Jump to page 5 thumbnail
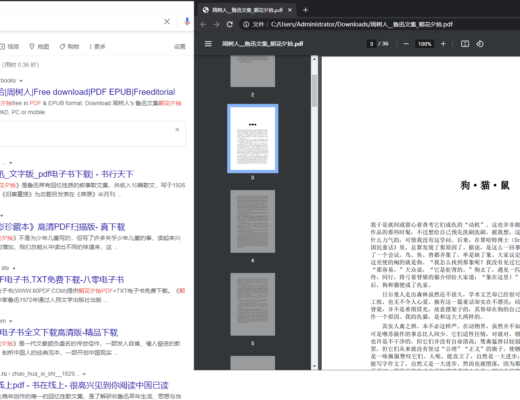The width and height of the screenshot is (520, 400). (x=253, y=304)
